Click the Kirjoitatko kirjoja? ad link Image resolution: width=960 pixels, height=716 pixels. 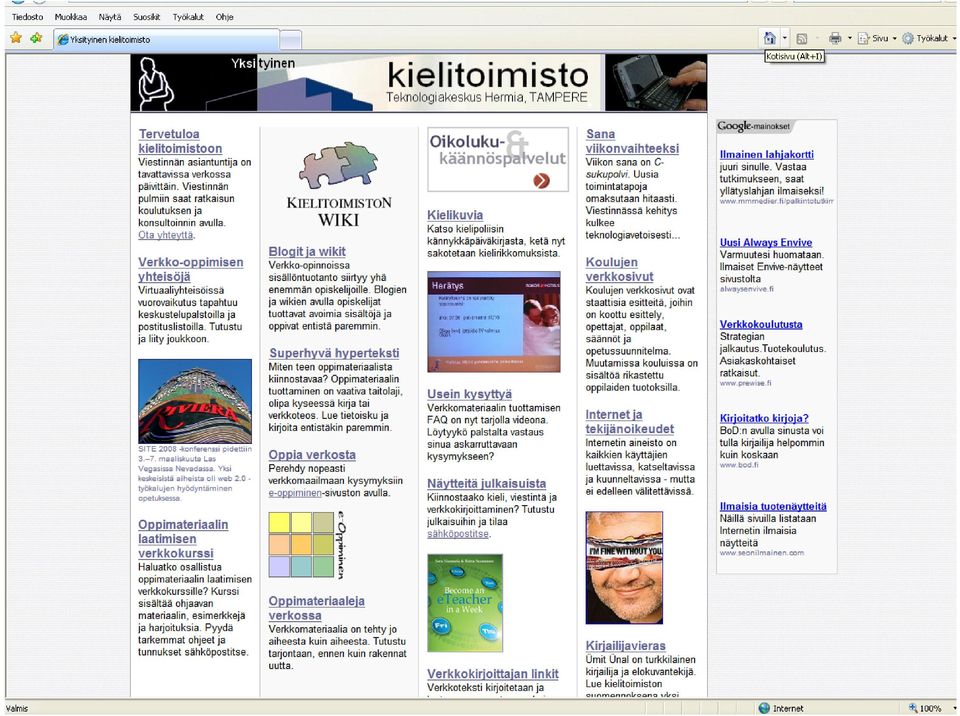coord(764,418)
